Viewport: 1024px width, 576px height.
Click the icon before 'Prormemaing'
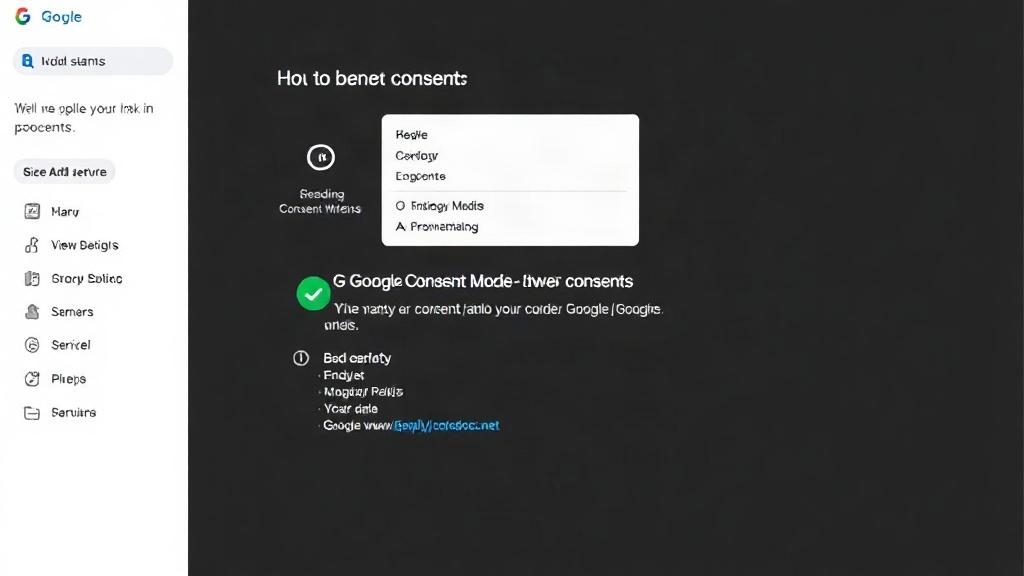pos(400,227)
